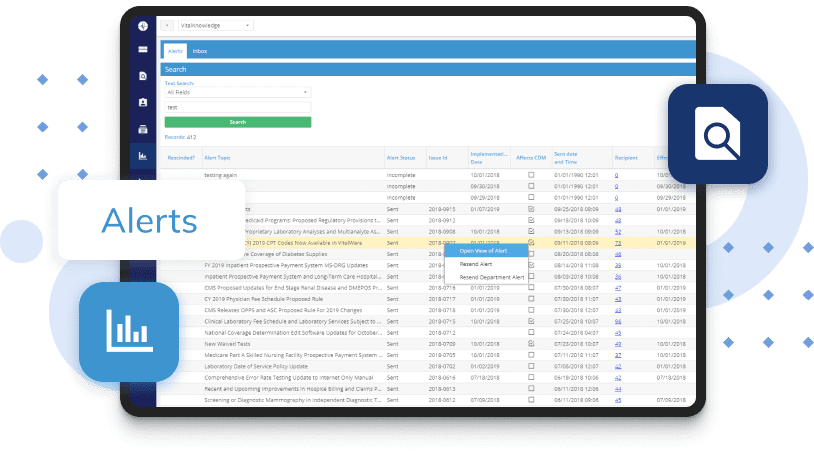Open the archive box sidebar icon
Image resolution: width=814 pixels, height=454 pixels.
tap(143, 128)
